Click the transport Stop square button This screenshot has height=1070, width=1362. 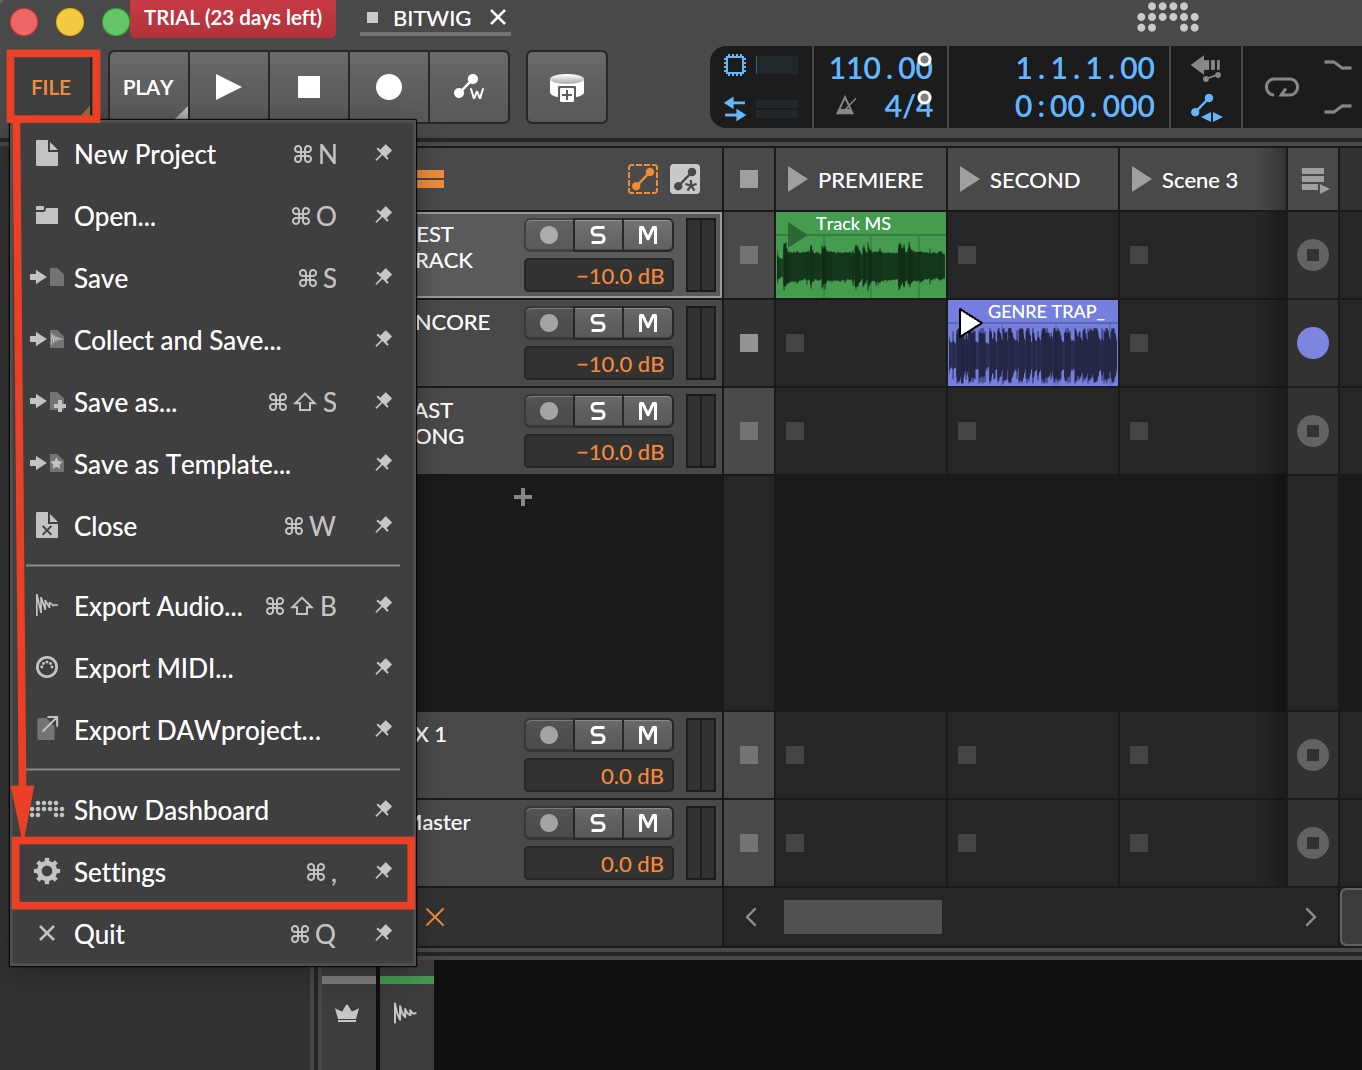click(309, 88)
